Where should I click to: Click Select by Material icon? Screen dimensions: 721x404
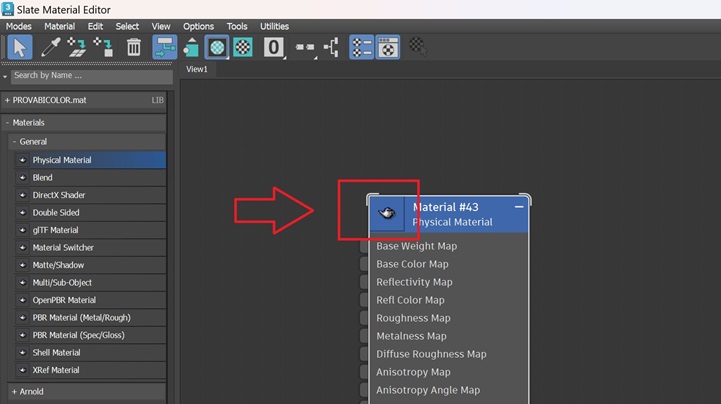click(x=418, y=46)
